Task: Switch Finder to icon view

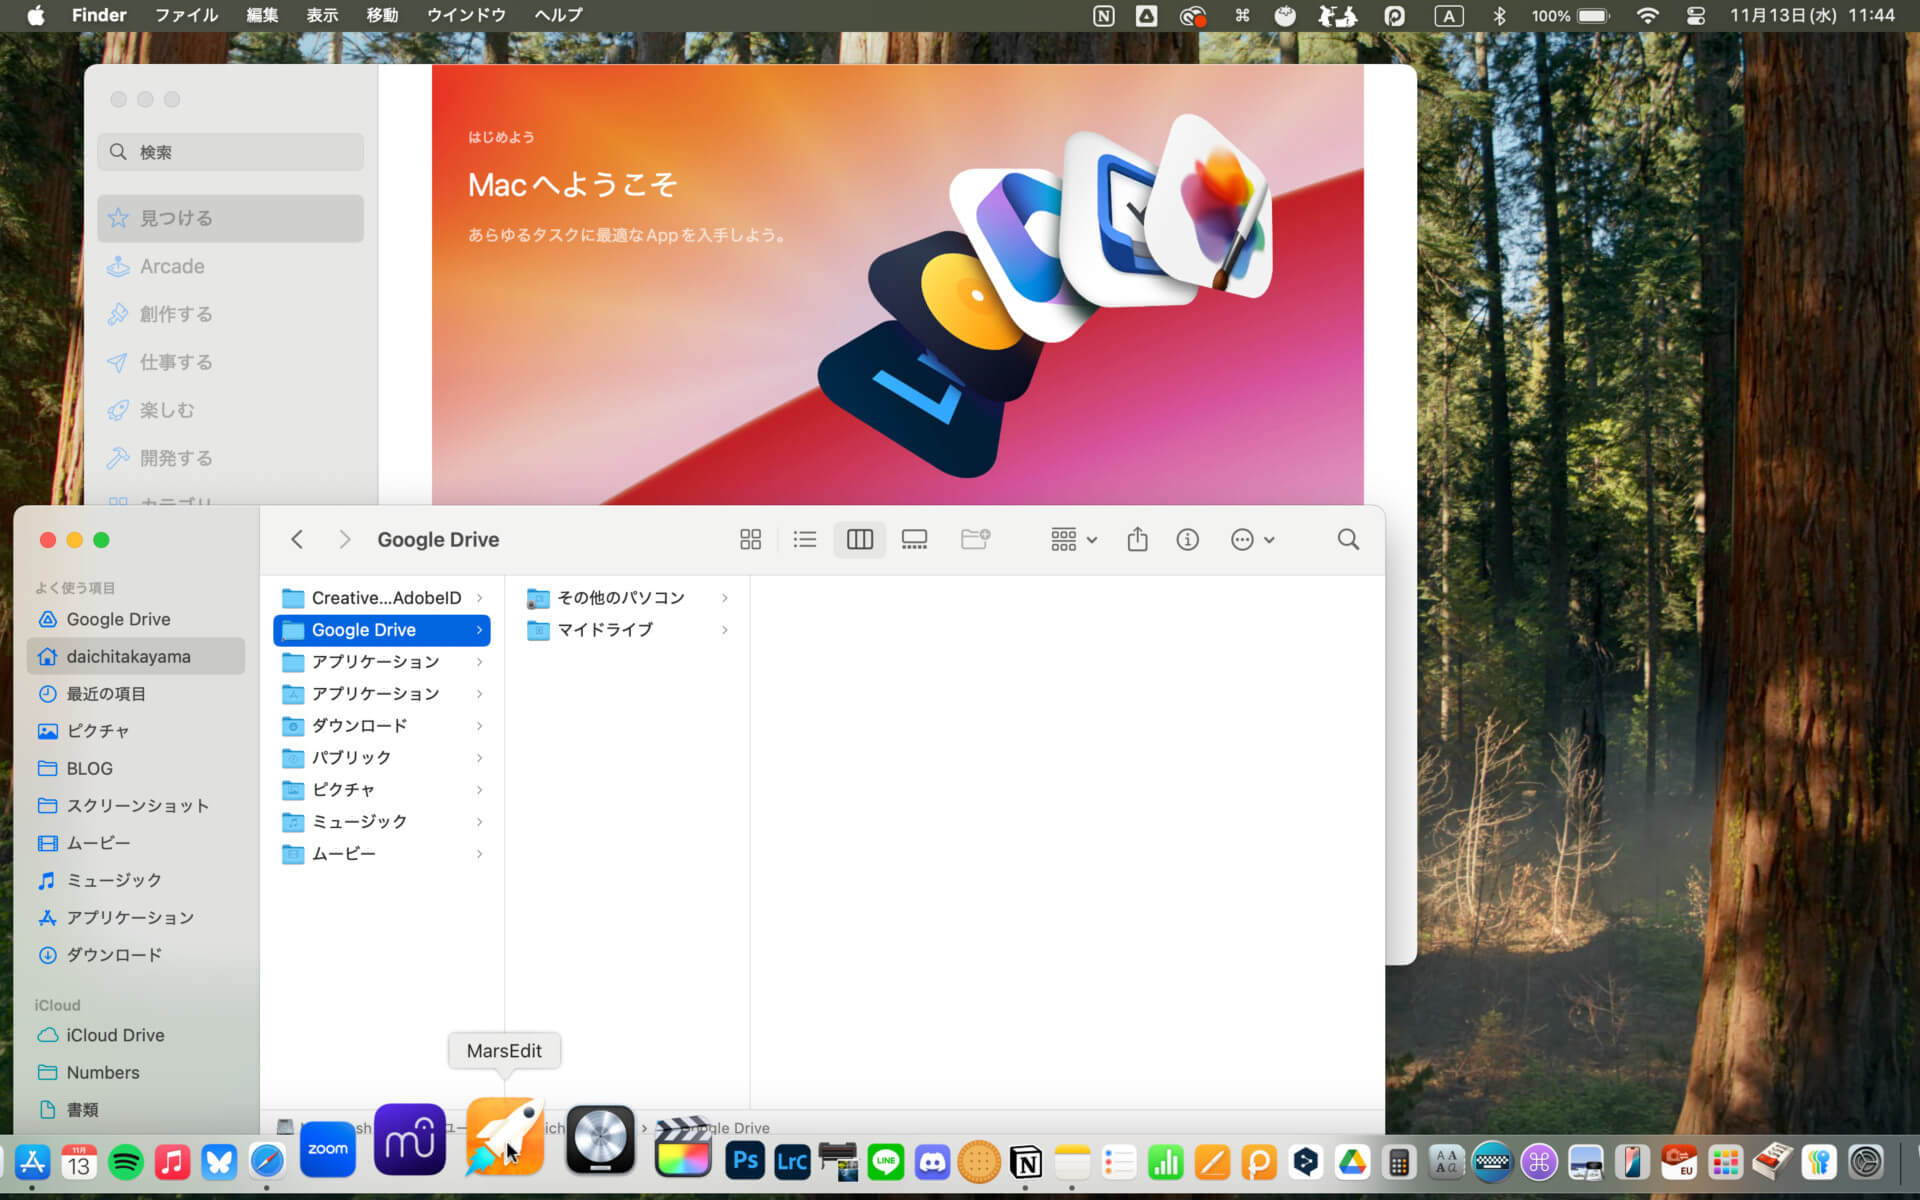Action: pos(750,540)
